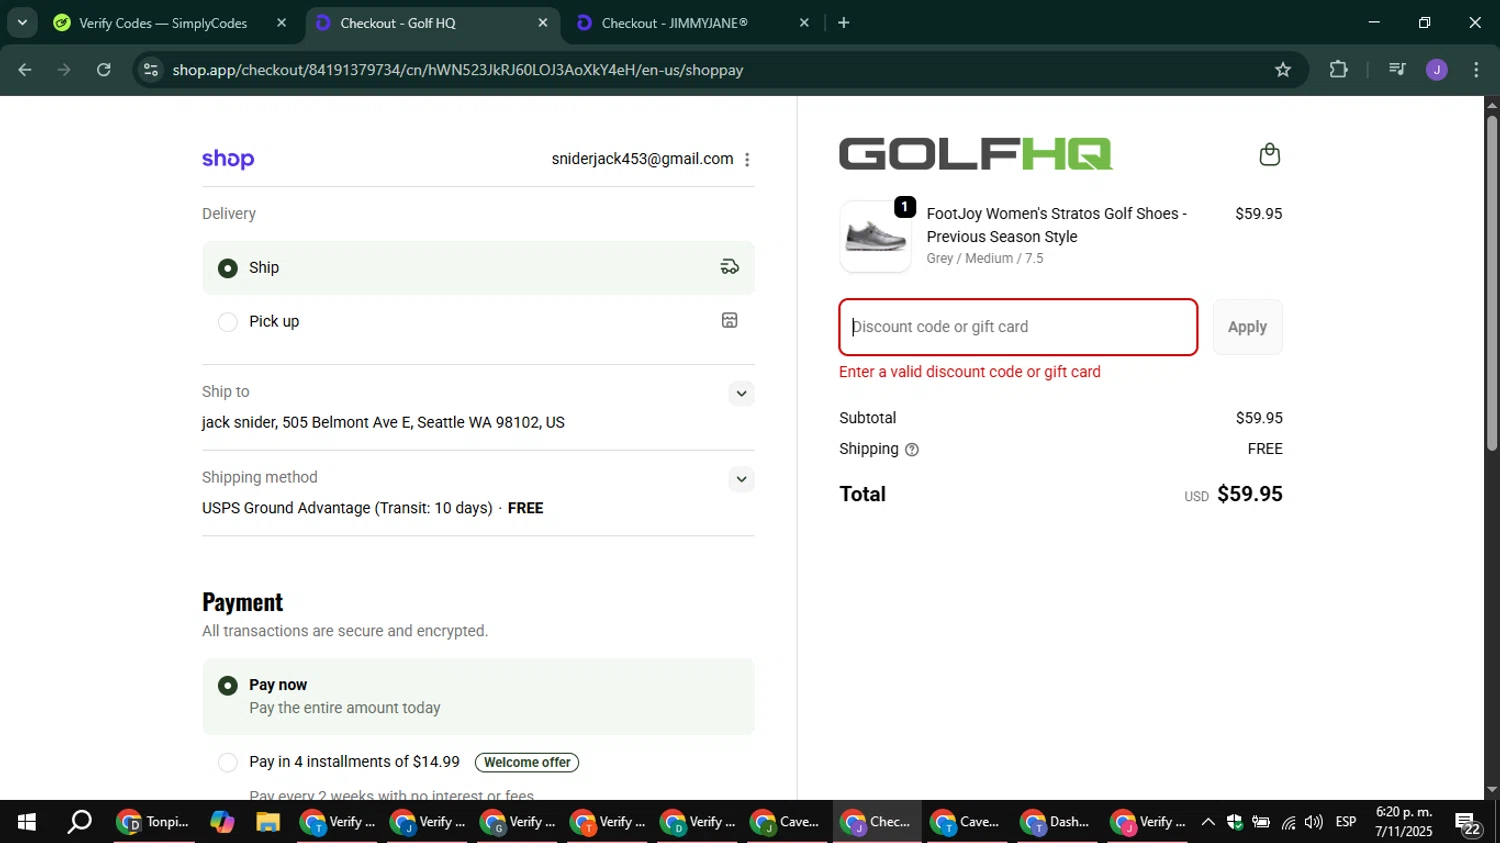Viewport: 1500px width, 843px height.
Task: Click the USPS Ground Advantage shipping text
Action: [347, 508]
